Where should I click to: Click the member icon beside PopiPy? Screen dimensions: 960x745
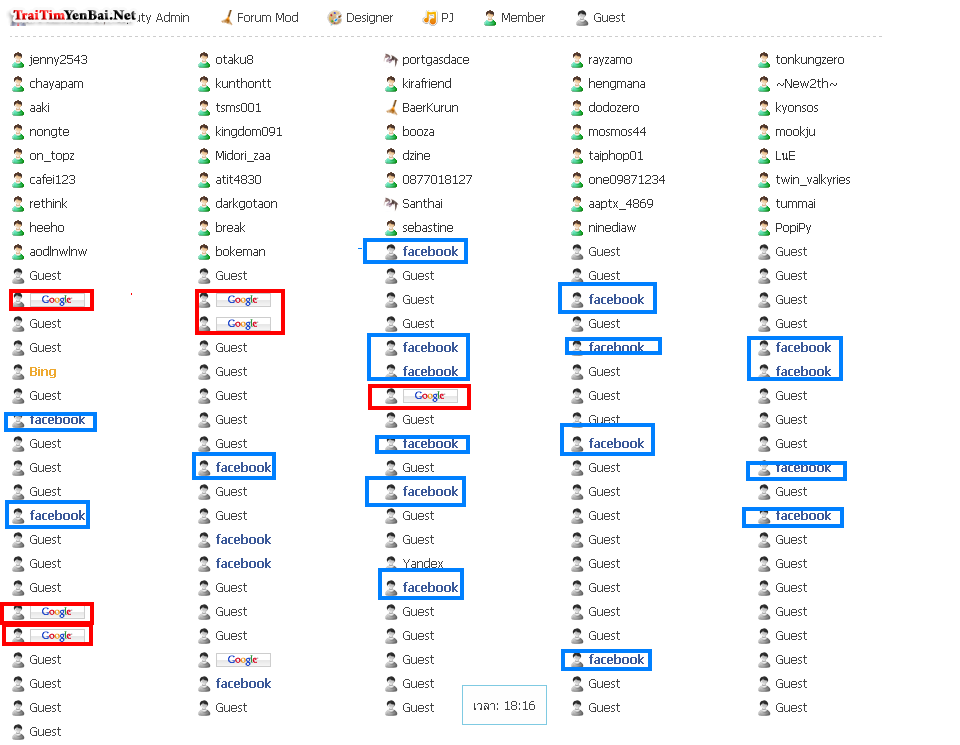pos(764,228)
